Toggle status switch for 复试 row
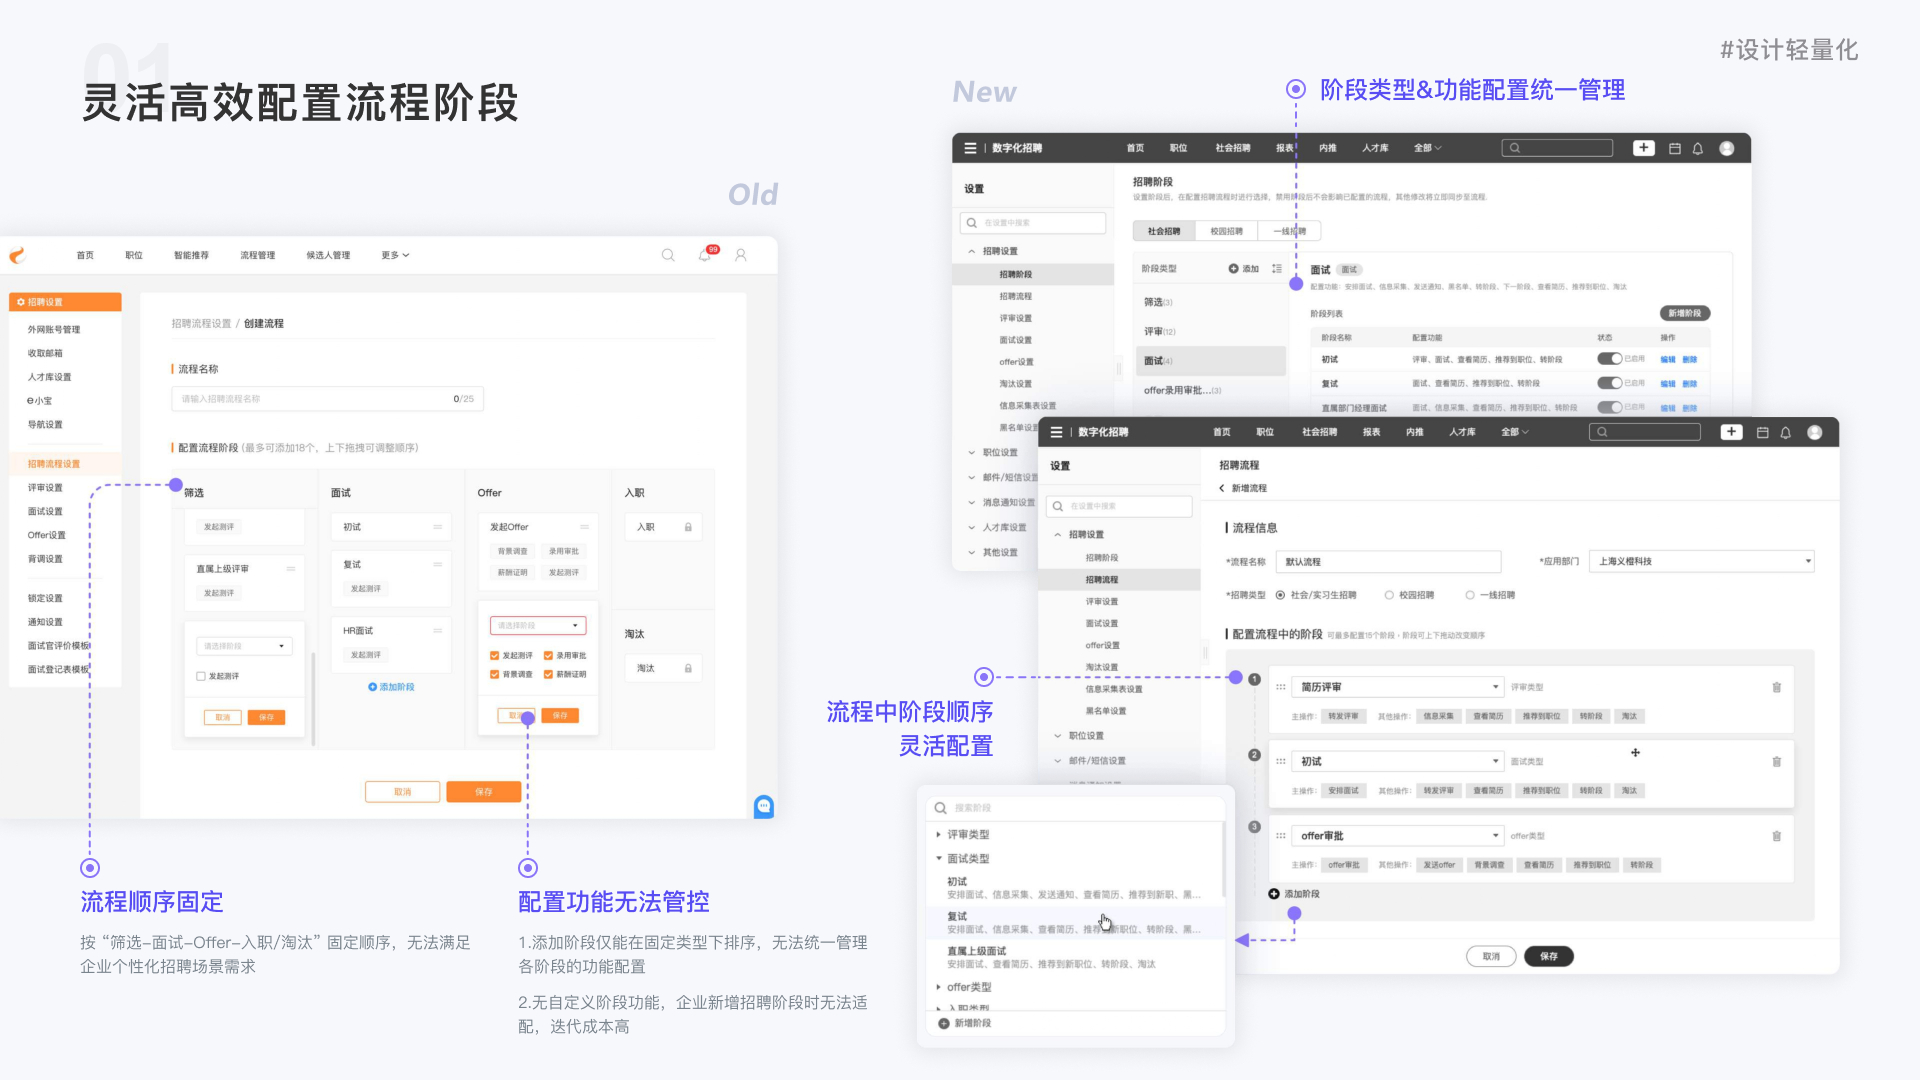The height and width of the screenshot is (1080, 1920). 1609,383
